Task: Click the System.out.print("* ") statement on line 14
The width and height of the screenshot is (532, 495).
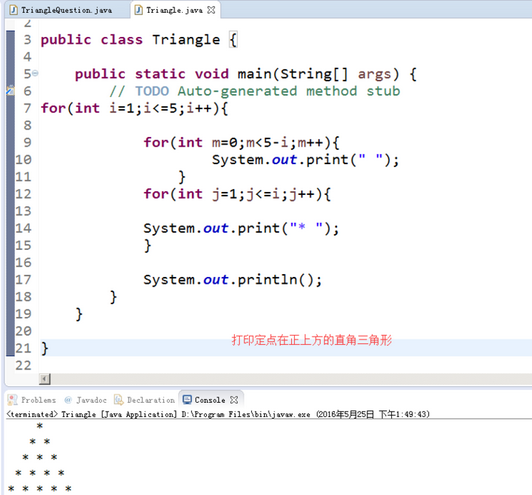Action: coord(241,228)
